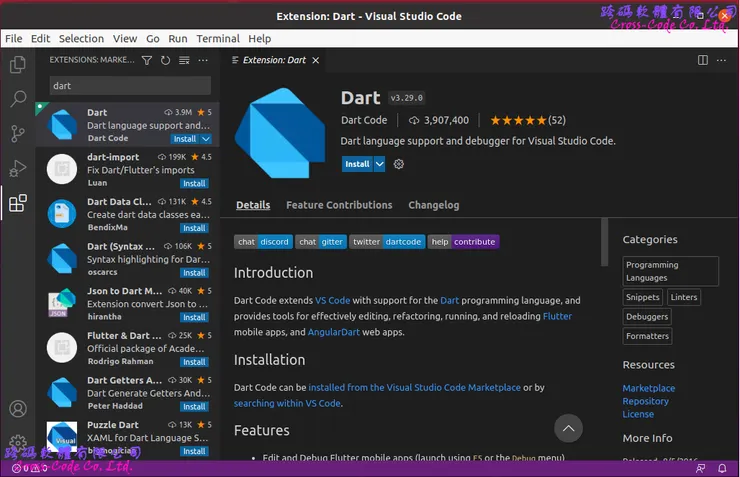This screenshot has width=740, height=477.
Task: Open the Terminal menu
Action: (x=217, y=38)
